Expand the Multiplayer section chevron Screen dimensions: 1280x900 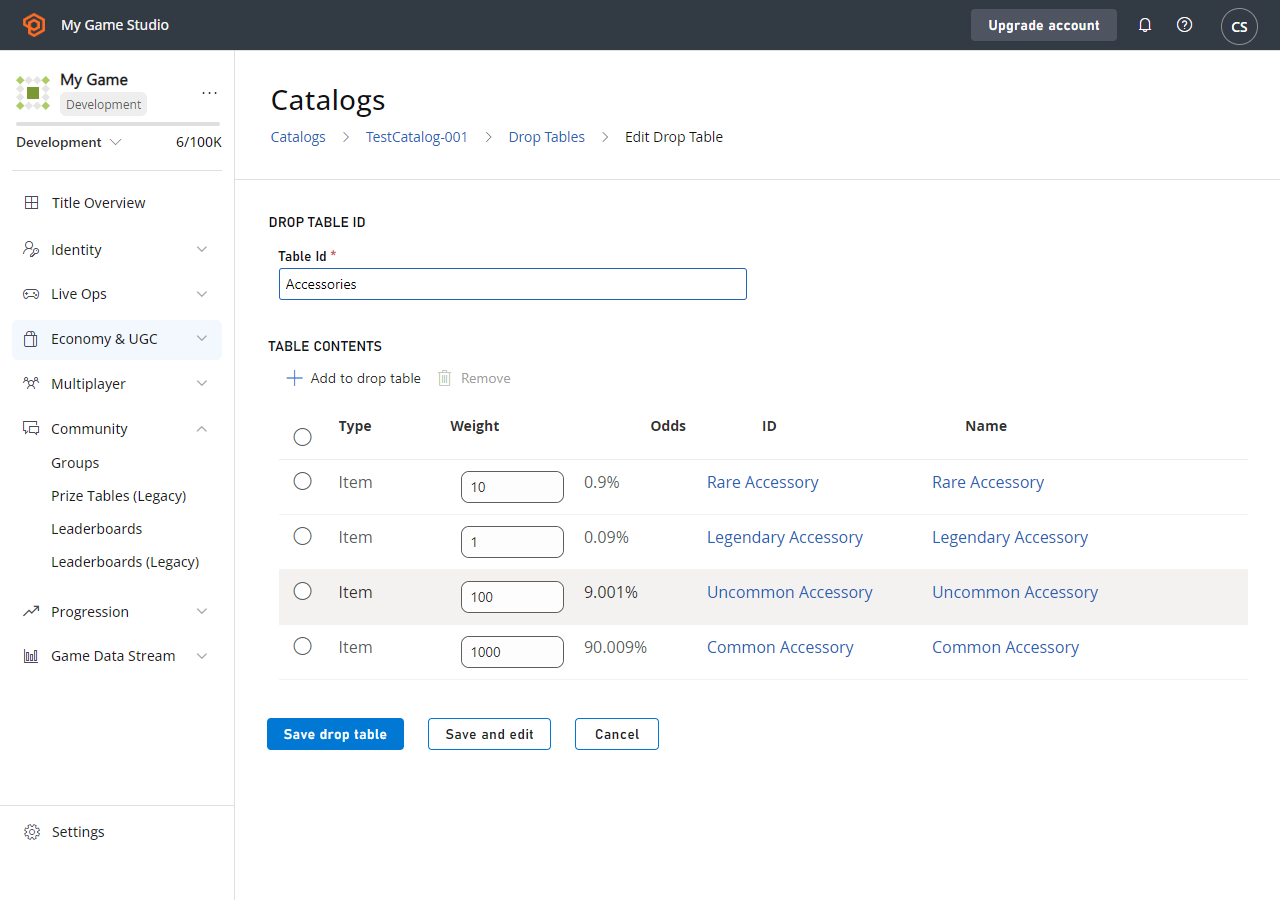[202, 384]
